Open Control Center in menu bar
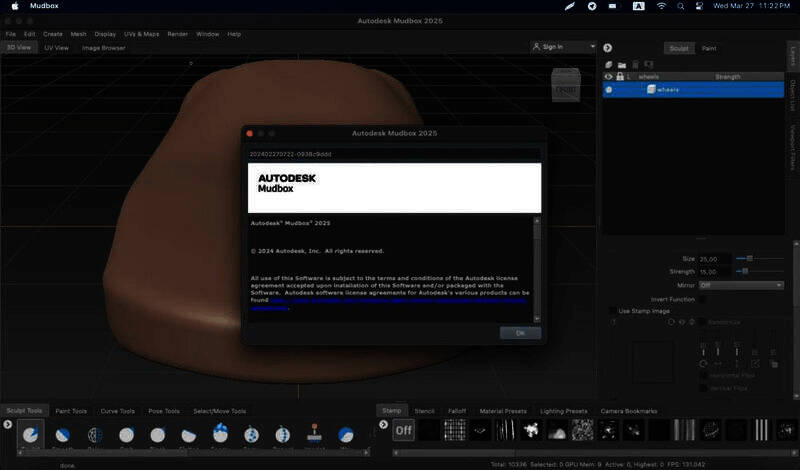The height and width of the screenshot is (470, 800). click(x=699, y=6)
